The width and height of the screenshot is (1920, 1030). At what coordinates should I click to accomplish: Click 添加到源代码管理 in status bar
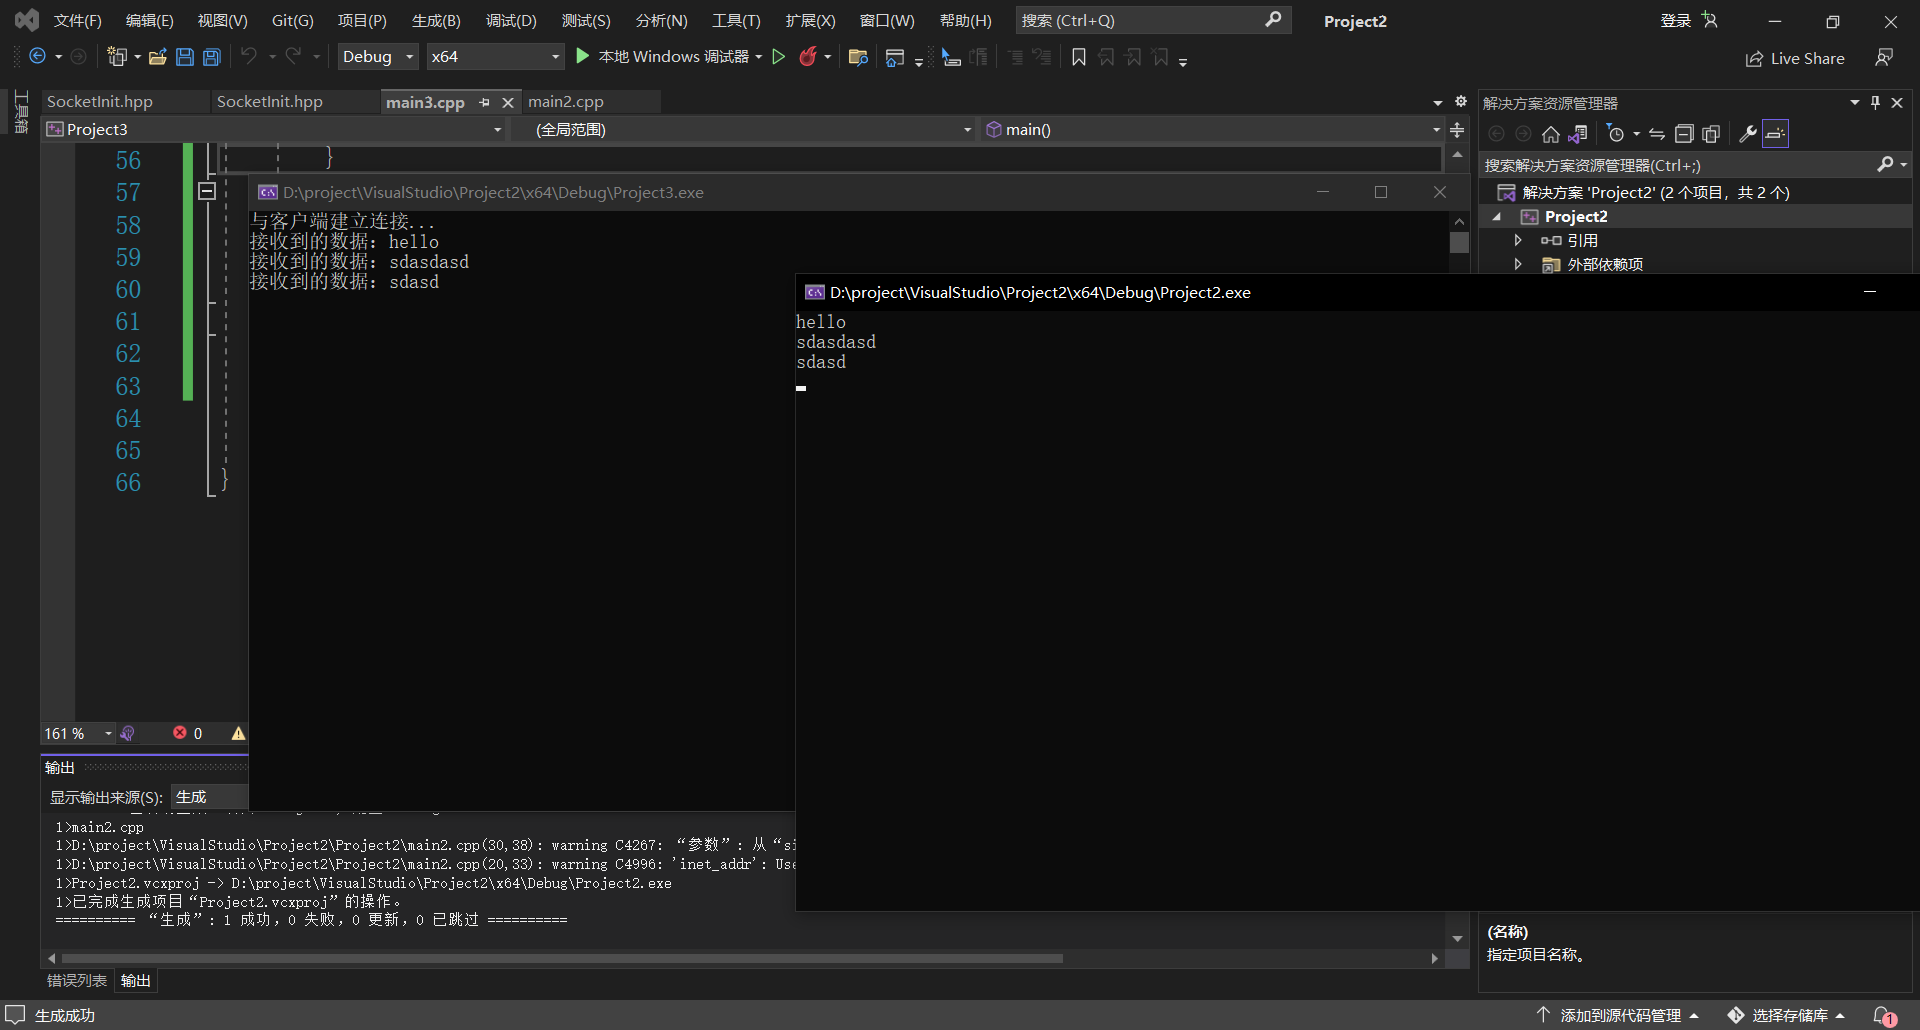(1620, 1015)
